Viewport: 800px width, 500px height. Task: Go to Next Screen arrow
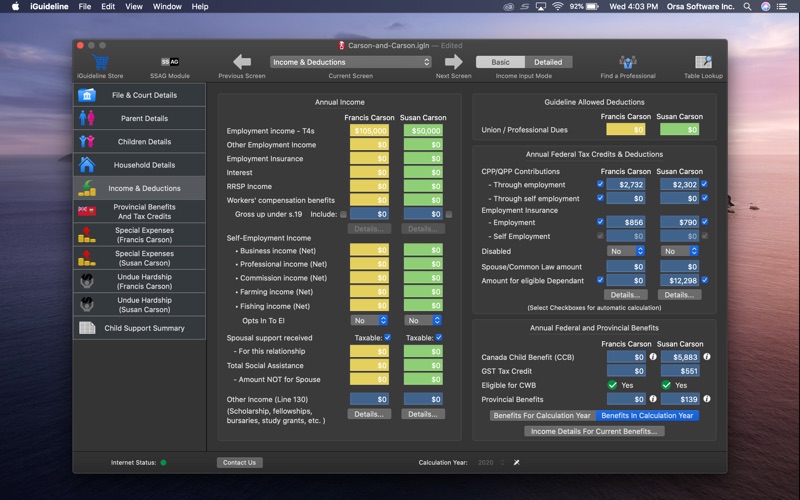tap(454, 62)
